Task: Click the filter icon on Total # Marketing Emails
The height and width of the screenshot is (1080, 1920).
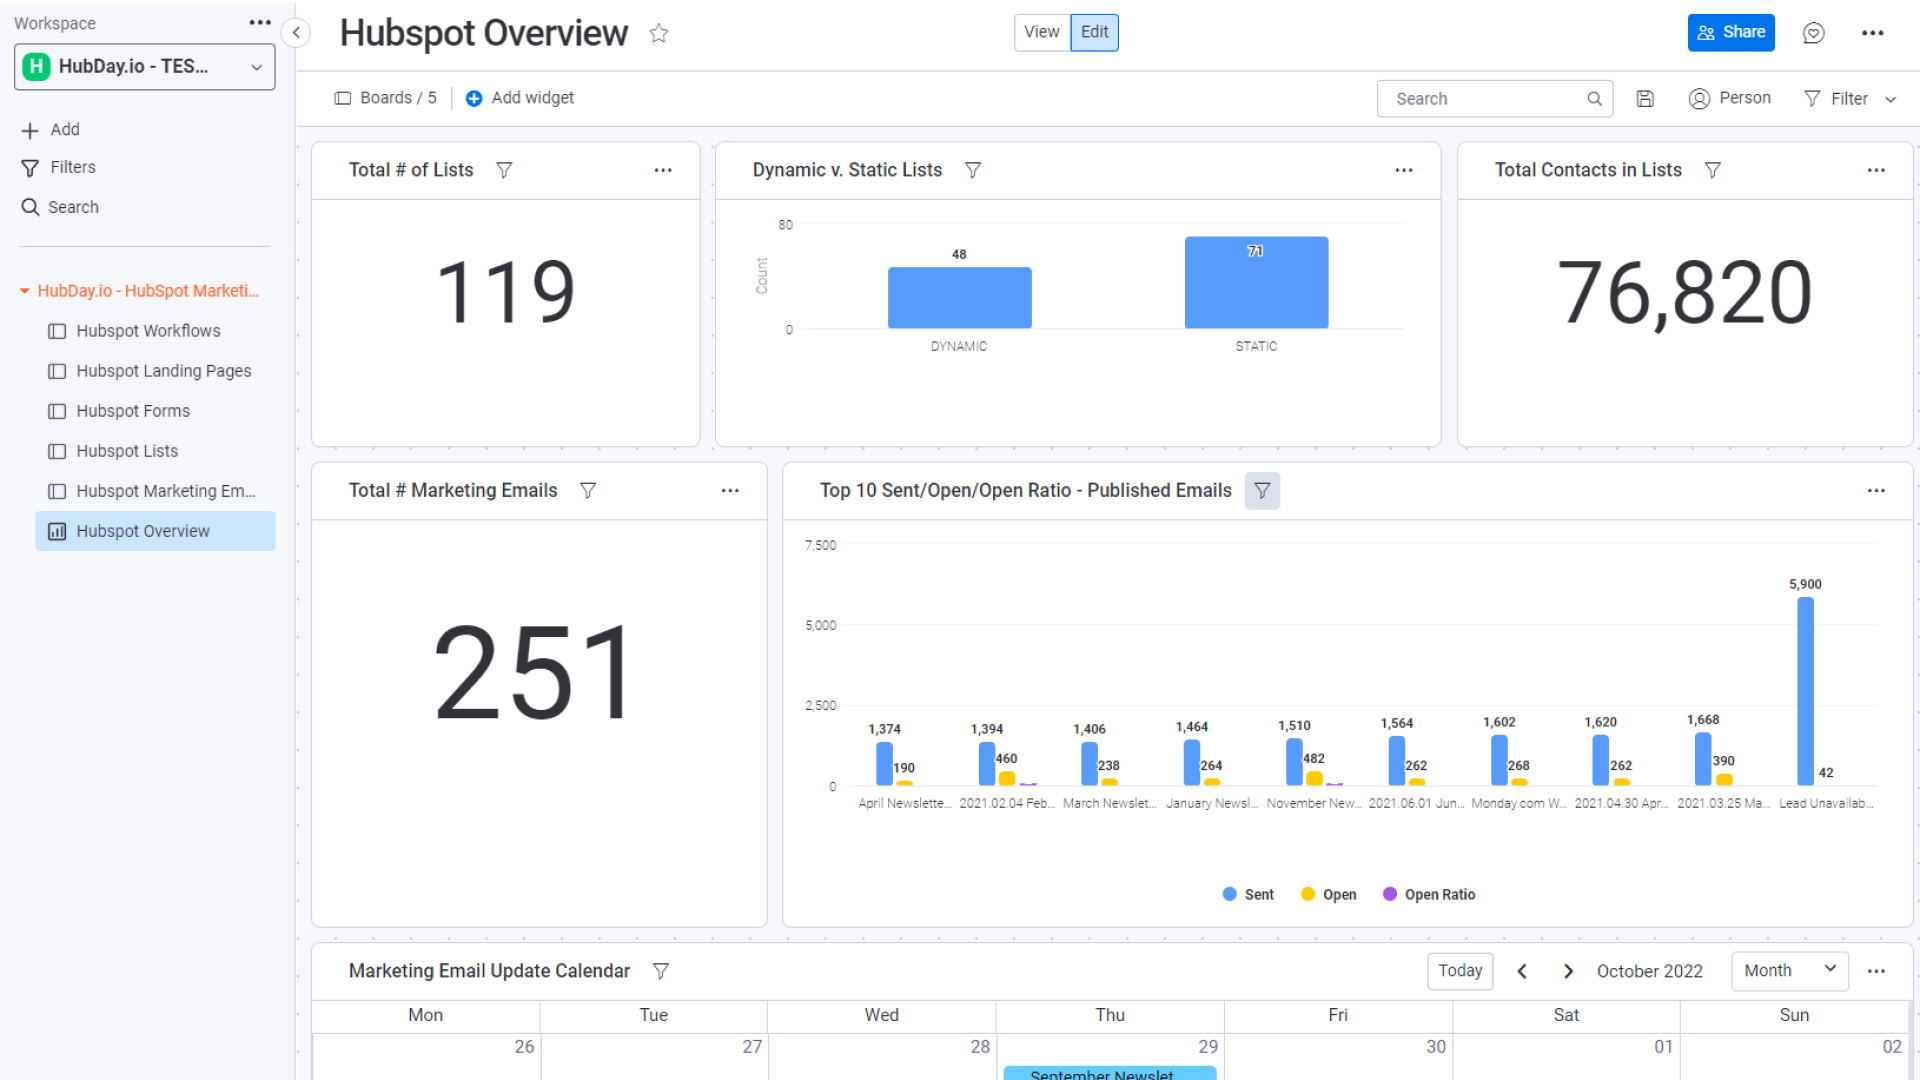Action: point(588,490)
